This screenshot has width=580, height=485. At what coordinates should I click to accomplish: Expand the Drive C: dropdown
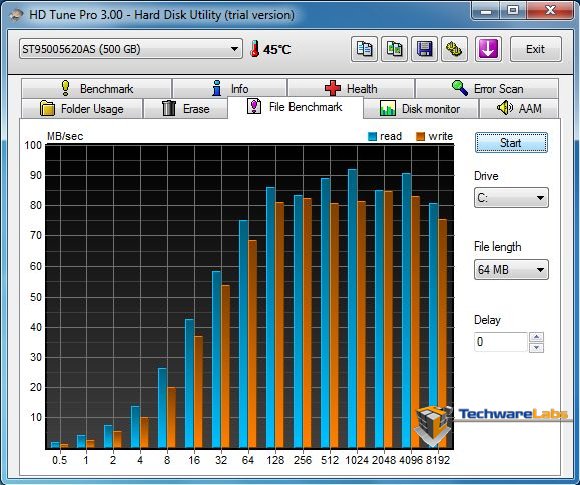point(511,198)
